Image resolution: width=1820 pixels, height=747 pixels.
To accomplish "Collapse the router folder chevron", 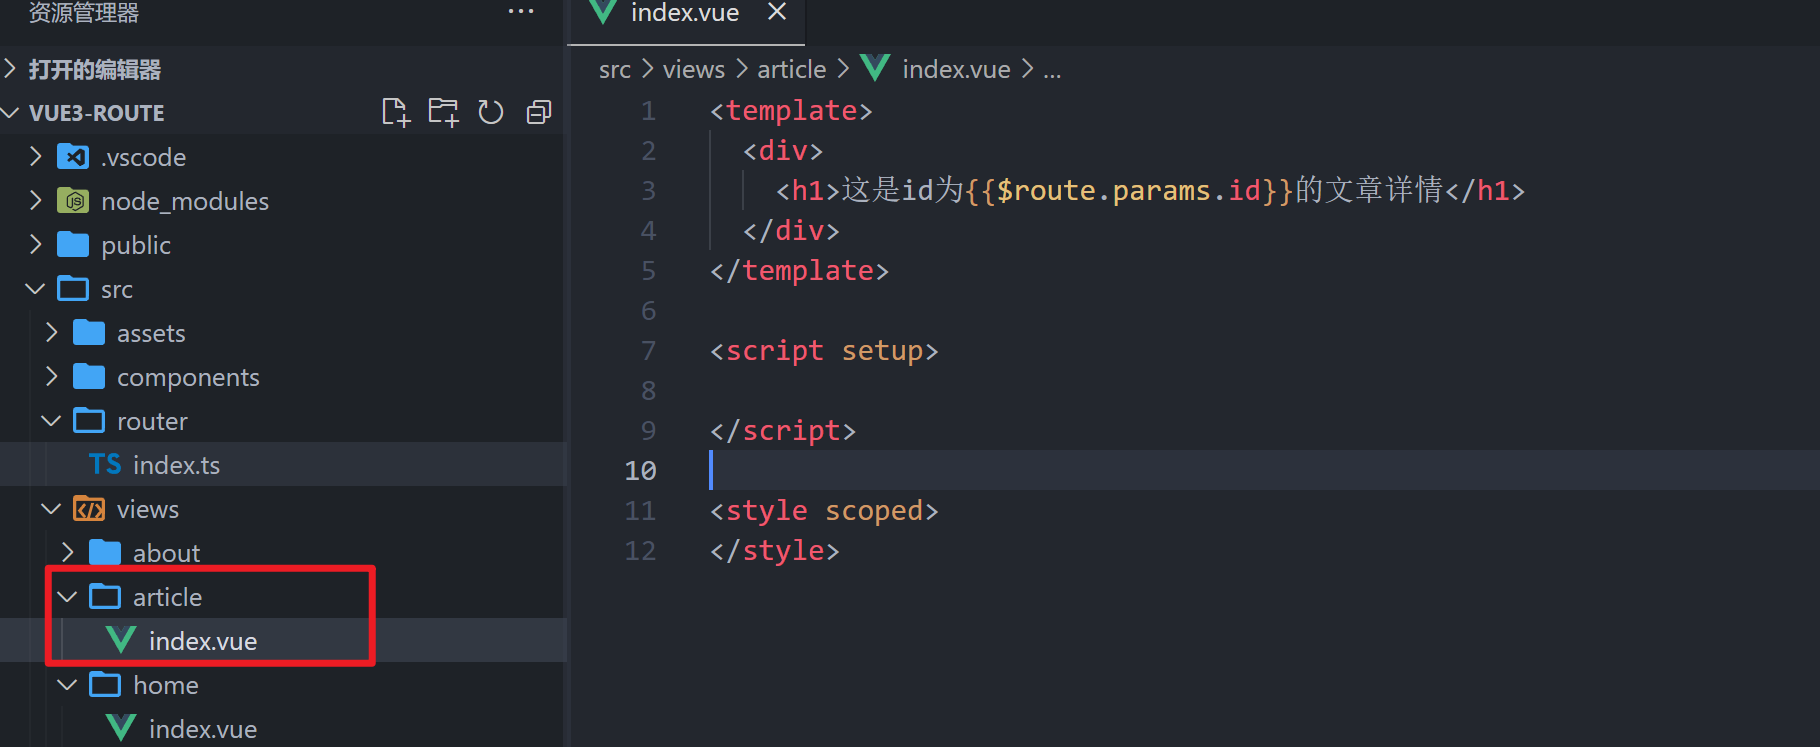I will [x=51, y=421].
